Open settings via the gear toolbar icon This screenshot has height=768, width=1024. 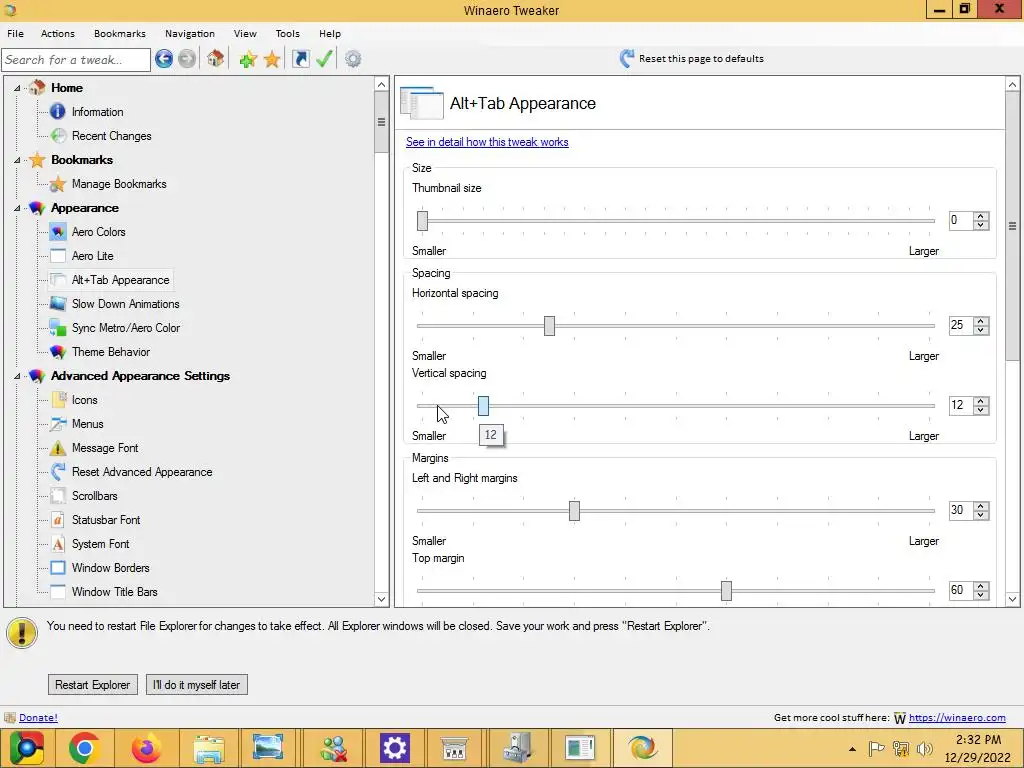pos(353,59)
